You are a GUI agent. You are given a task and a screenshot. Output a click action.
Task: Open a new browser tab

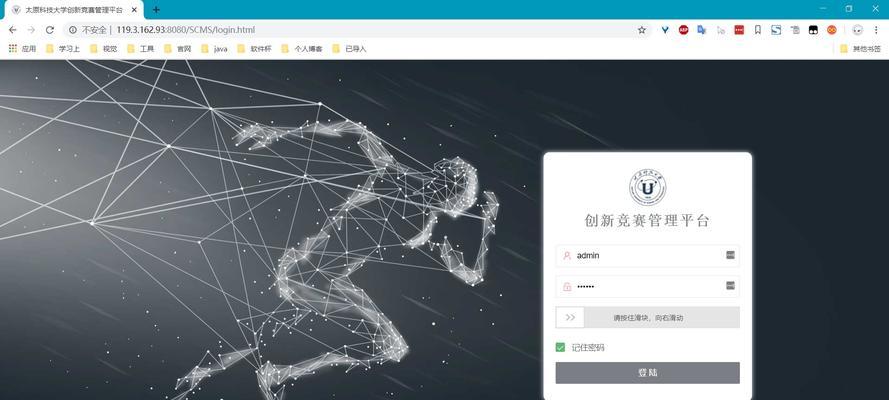(156, 10)
